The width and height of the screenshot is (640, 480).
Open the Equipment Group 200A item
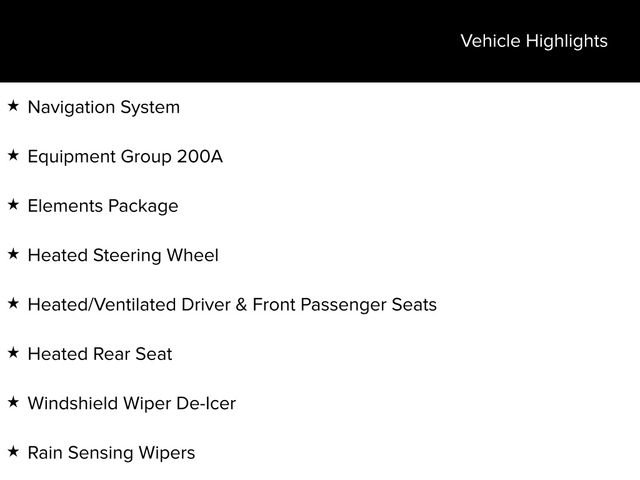click(x=125, y=157)
